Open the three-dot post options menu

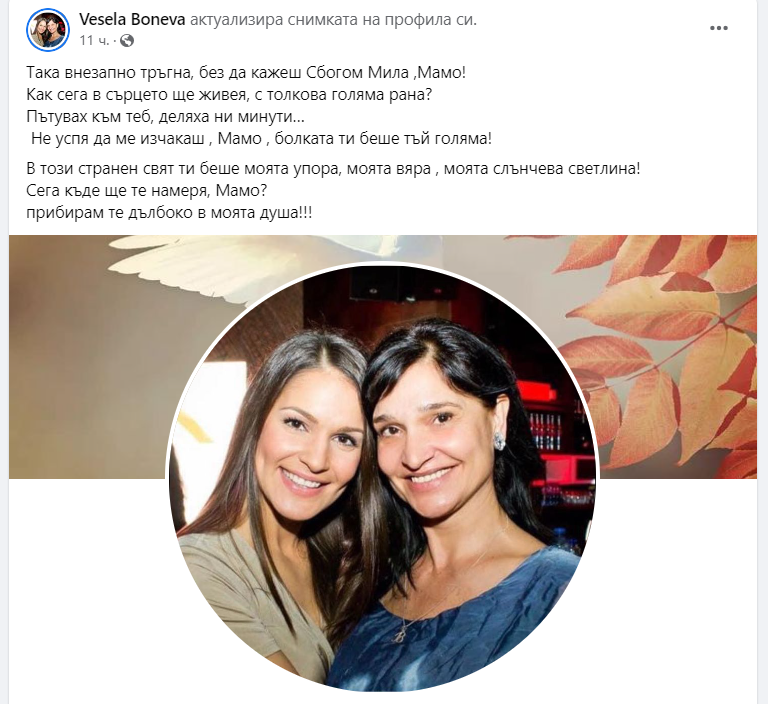coord(719,28)
